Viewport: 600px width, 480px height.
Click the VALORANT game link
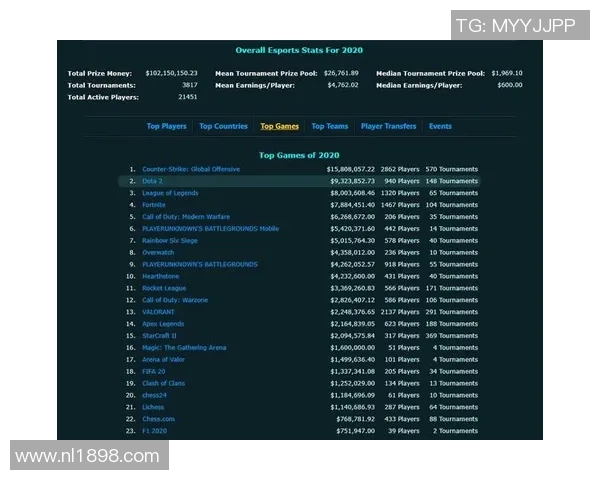point(158,312)
